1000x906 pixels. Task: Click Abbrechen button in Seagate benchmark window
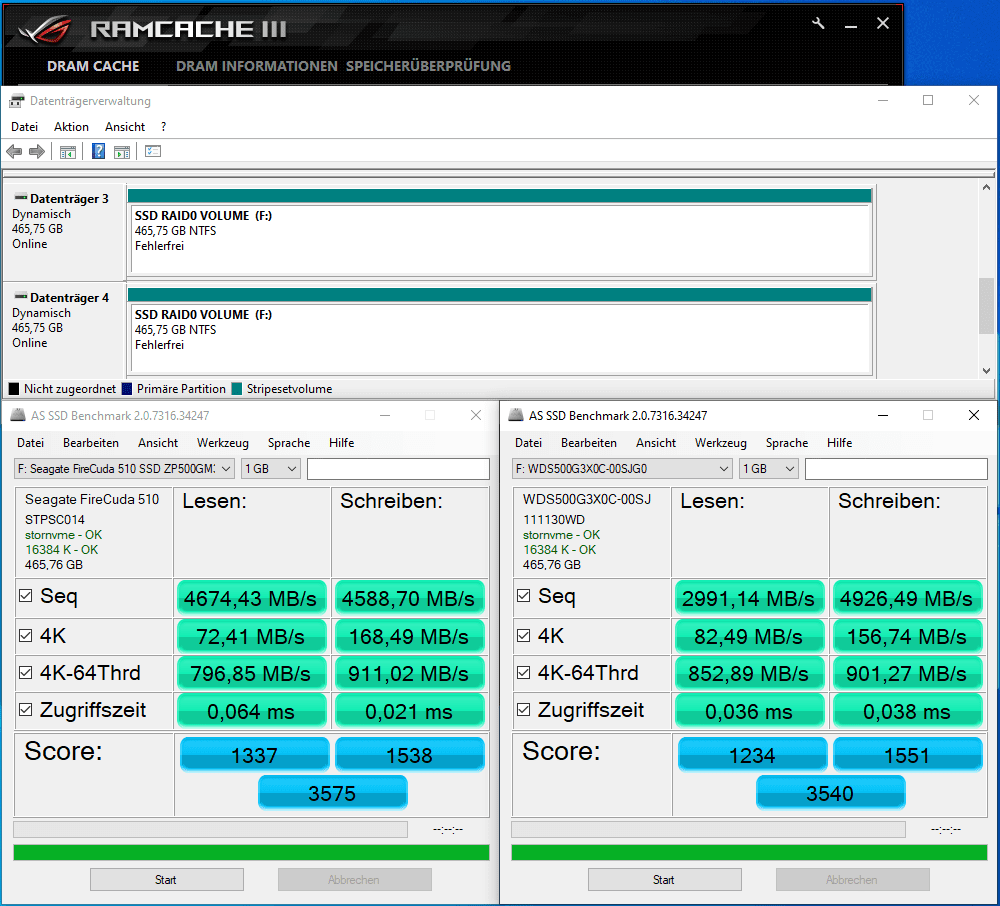tap(355, 879)
